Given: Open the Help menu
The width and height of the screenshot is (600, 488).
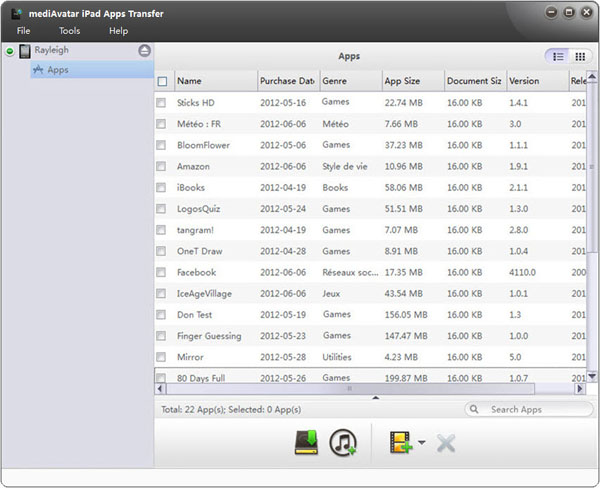Looking at the screenshot, I should [x=119, y=31].
